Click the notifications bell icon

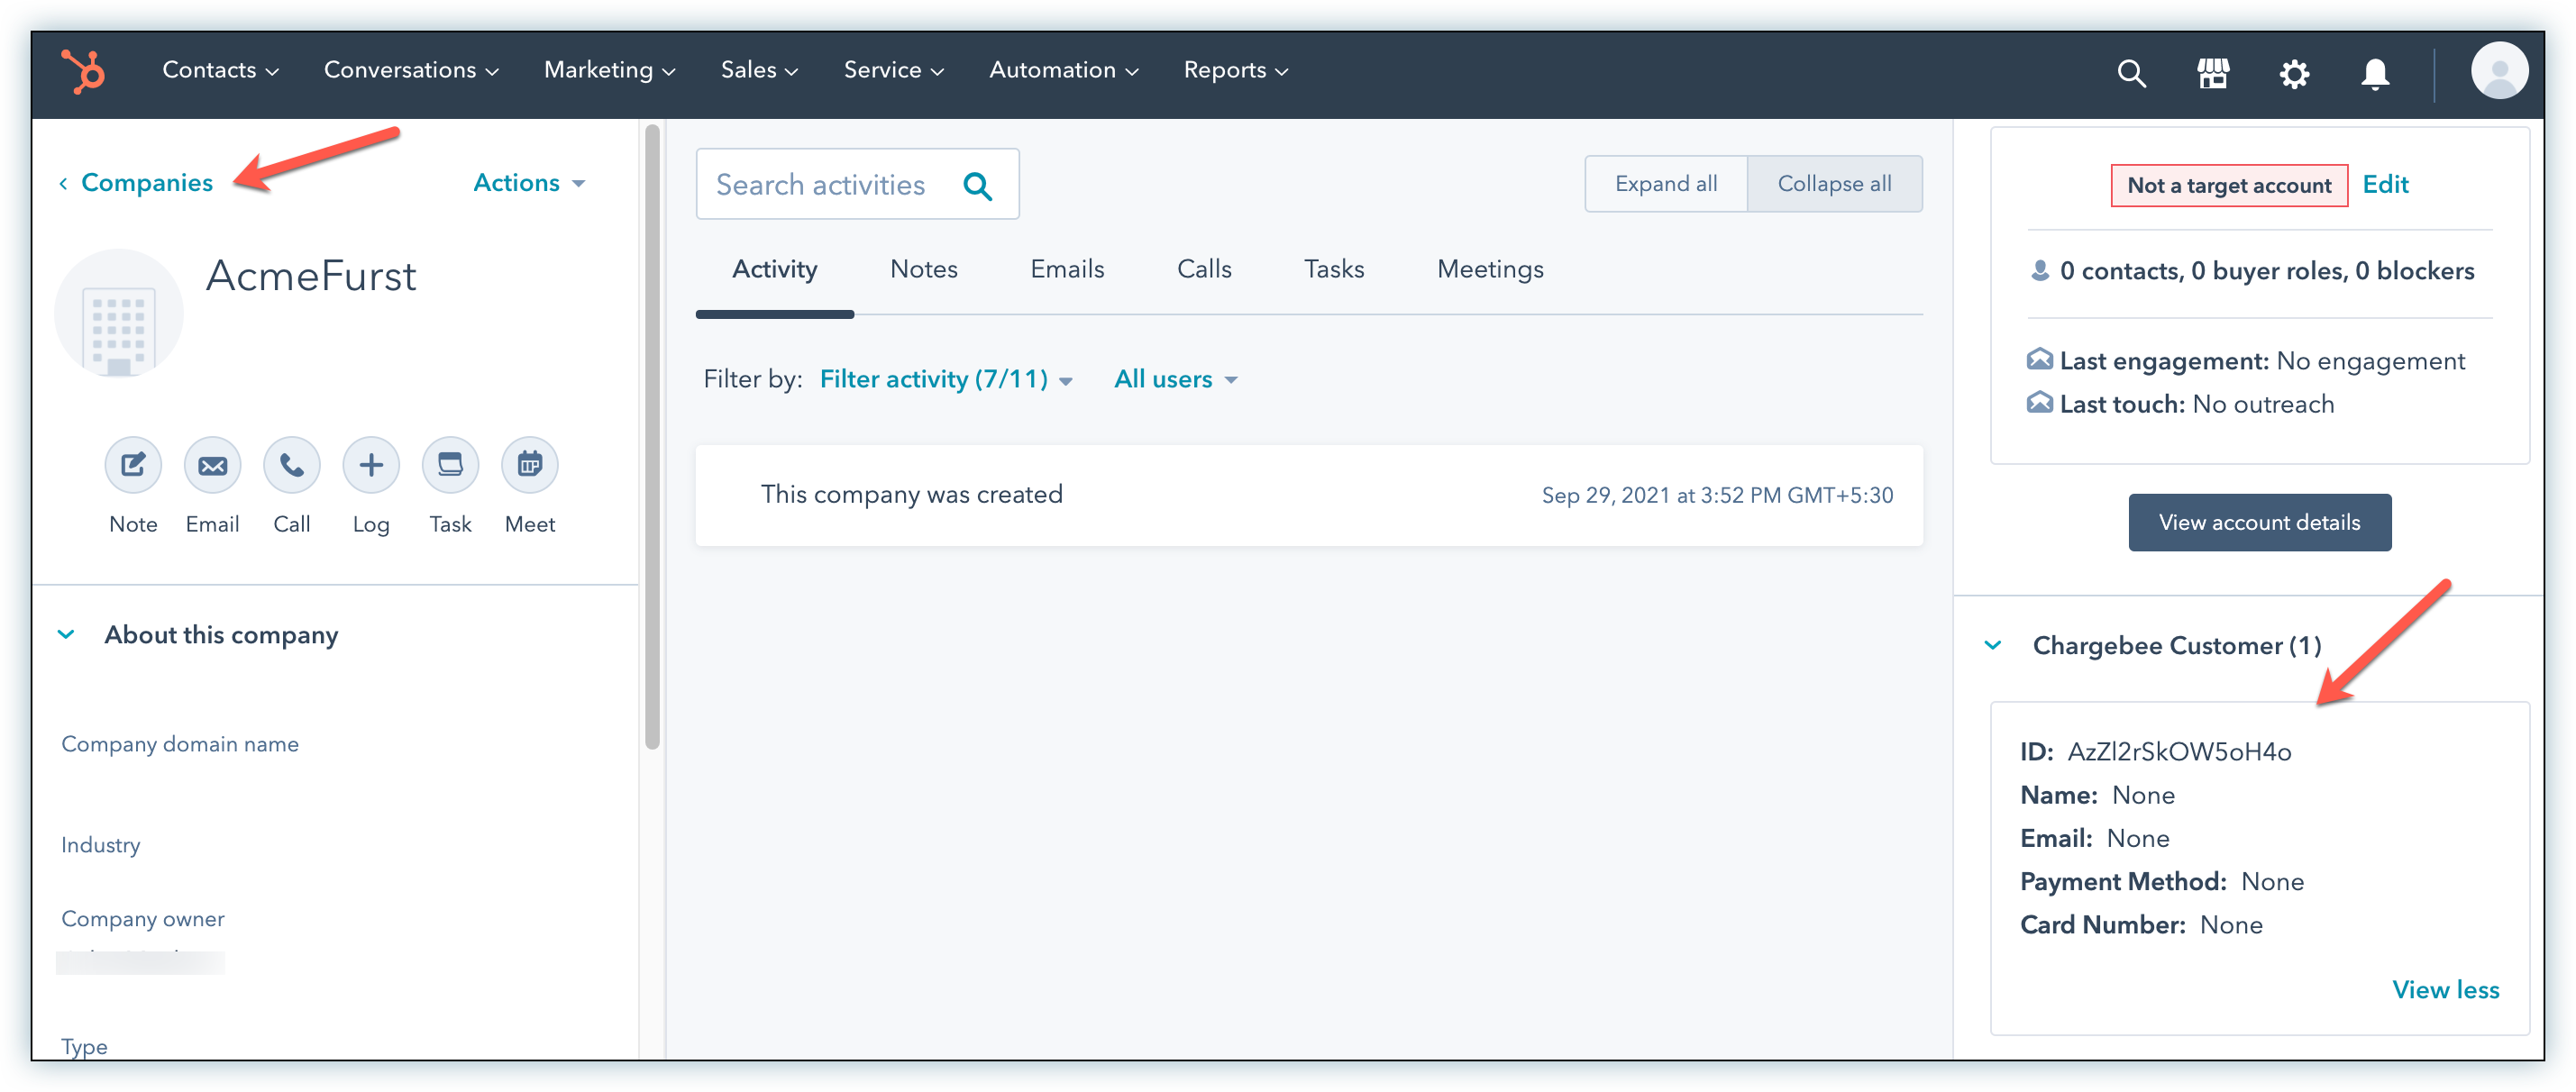pyautogui.click(x=2375, y=73)
